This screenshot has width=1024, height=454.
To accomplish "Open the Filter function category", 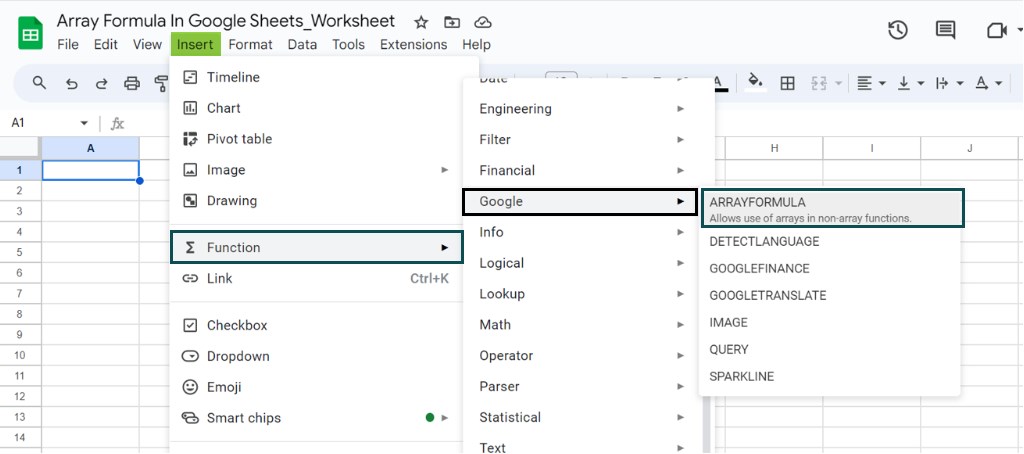I will (x=583, y=139).
